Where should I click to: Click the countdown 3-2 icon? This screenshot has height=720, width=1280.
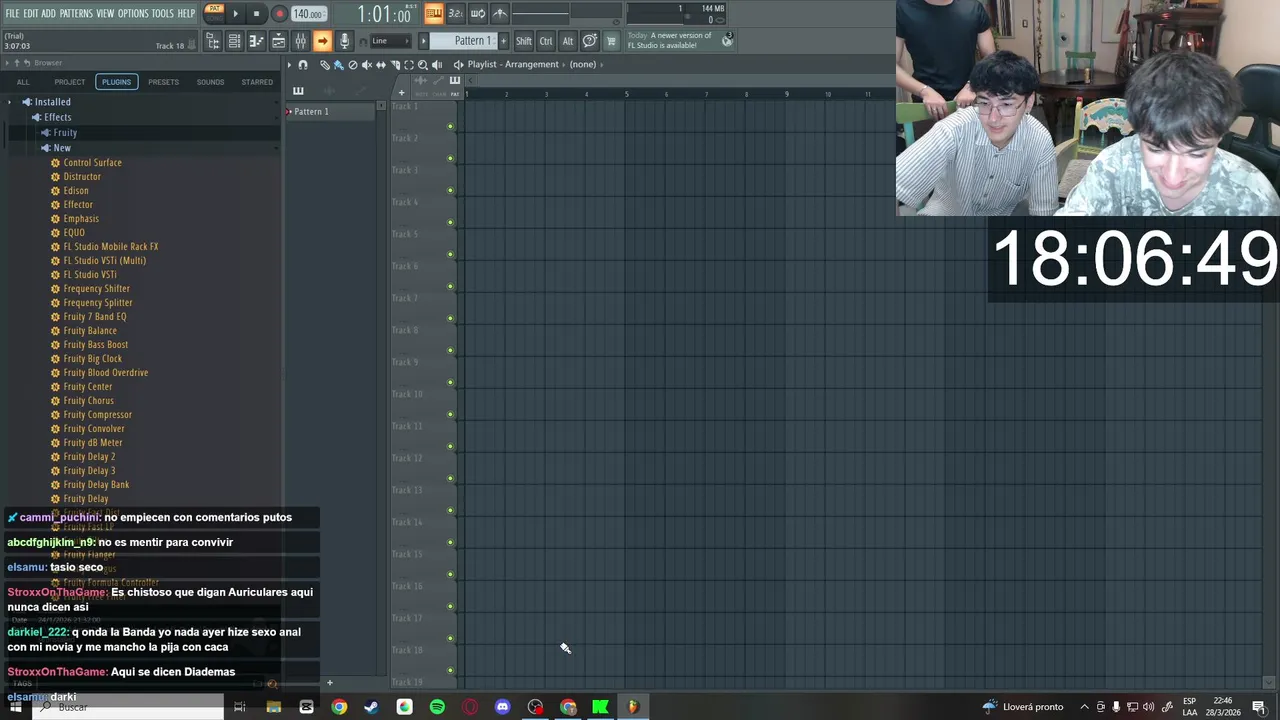[x=455, y=13]
